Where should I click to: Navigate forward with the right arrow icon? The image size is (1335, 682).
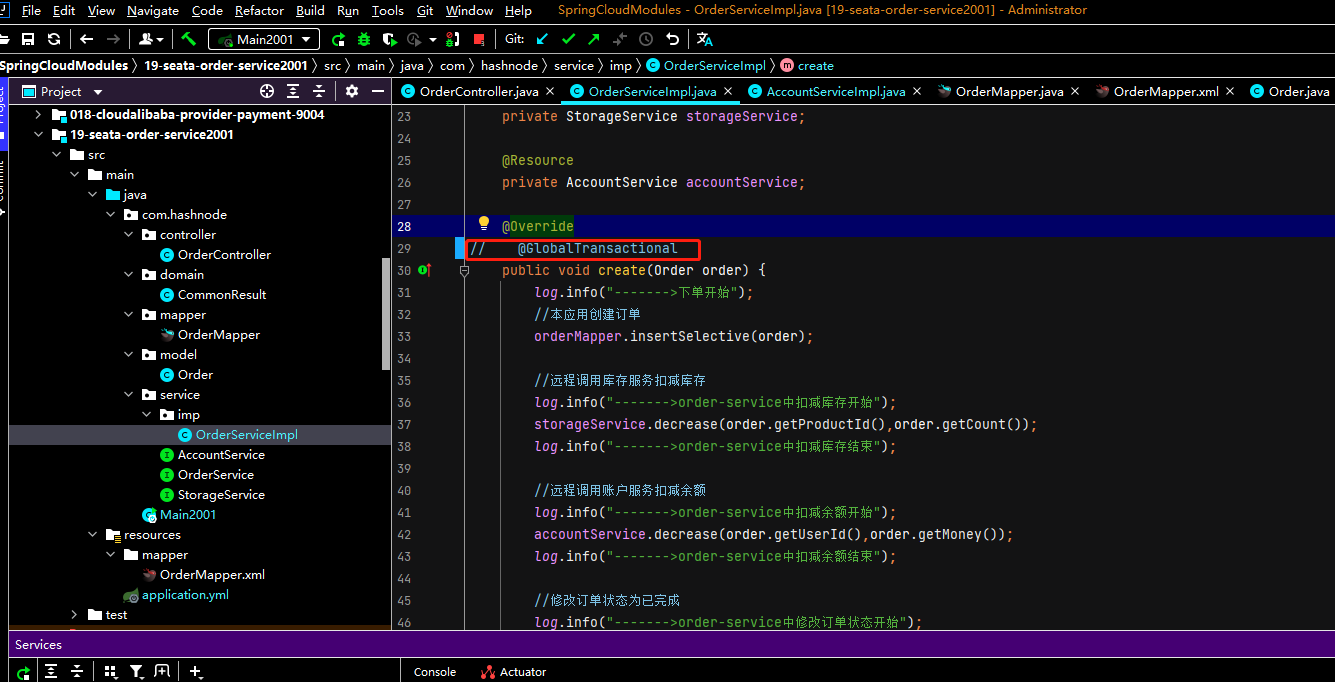click(113, 39)
